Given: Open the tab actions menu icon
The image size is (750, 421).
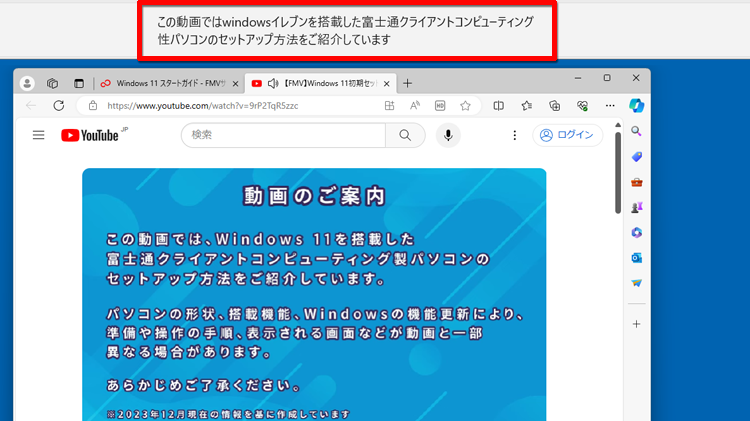Looking at the screenshot, I should 79,83.
